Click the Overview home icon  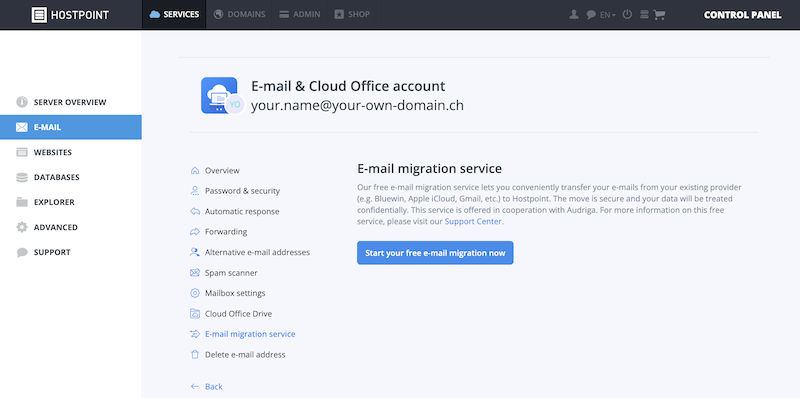pyautogui.click(x=194, y=170)
